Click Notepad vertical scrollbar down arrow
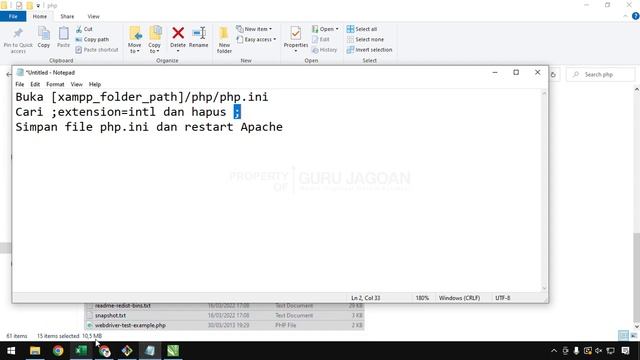This screenshot has width=640, height=360. (544, 288)
